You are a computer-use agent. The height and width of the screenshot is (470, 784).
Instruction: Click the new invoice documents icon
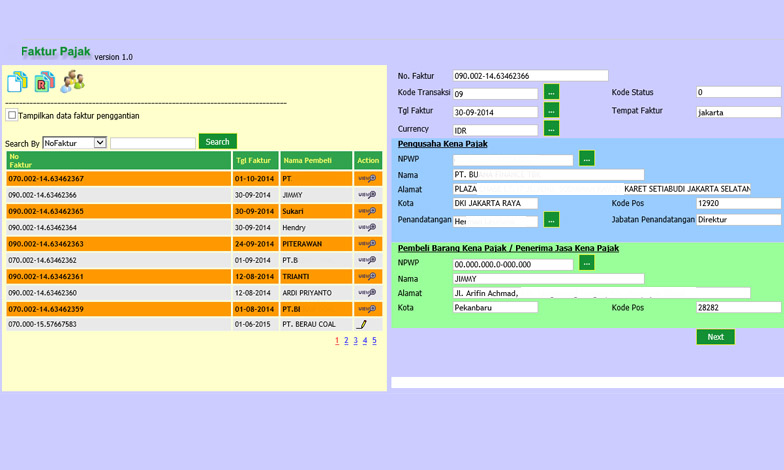pos(17,83)
